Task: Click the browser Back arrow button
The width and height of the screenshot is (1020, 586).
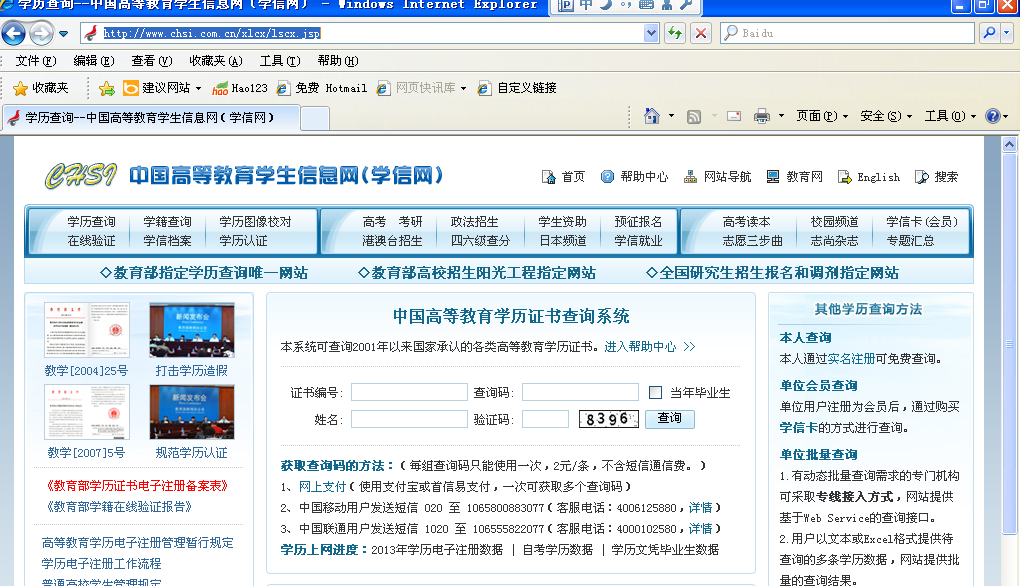Action: coord(14,33)
